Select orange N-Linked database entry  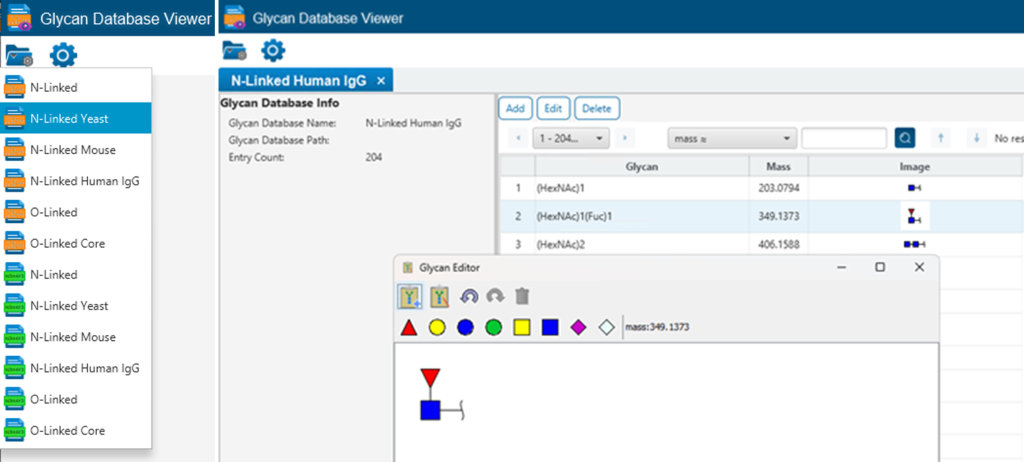(76, 88)
